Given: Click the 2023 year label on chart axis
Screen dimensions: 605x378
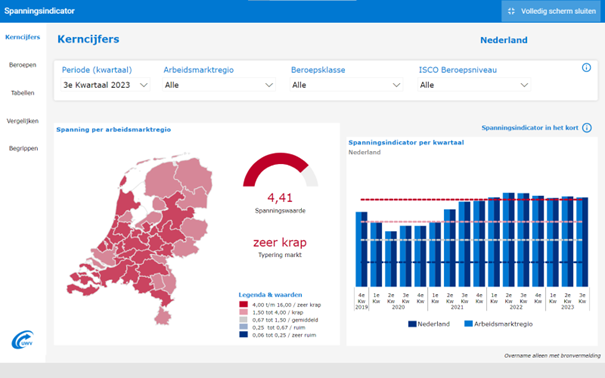Looking at the screenshot, I should click(567, 307).
